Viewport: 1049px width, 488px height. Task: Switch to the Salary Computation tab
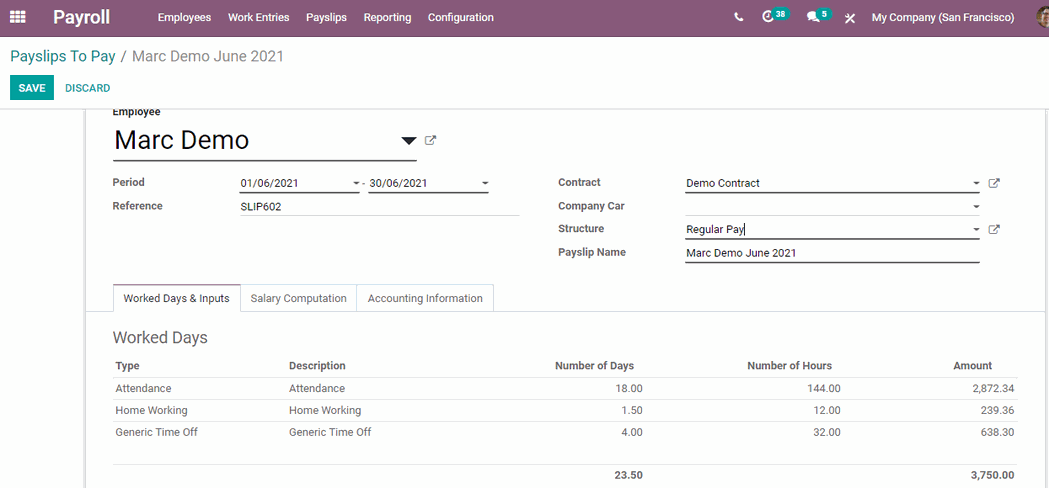[298, 298]
